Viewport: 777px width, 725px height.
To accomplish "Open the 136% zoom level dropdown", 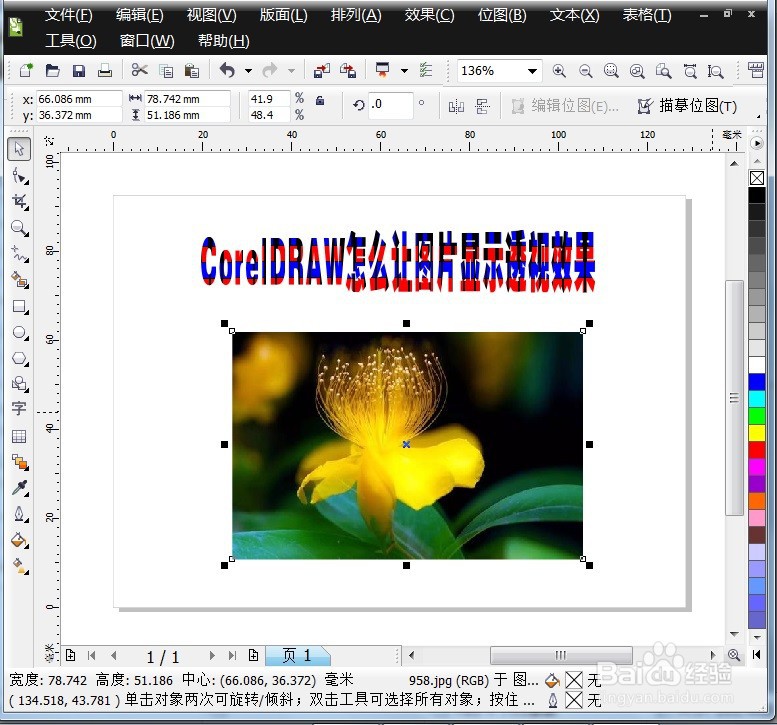I will click(532, 71).
